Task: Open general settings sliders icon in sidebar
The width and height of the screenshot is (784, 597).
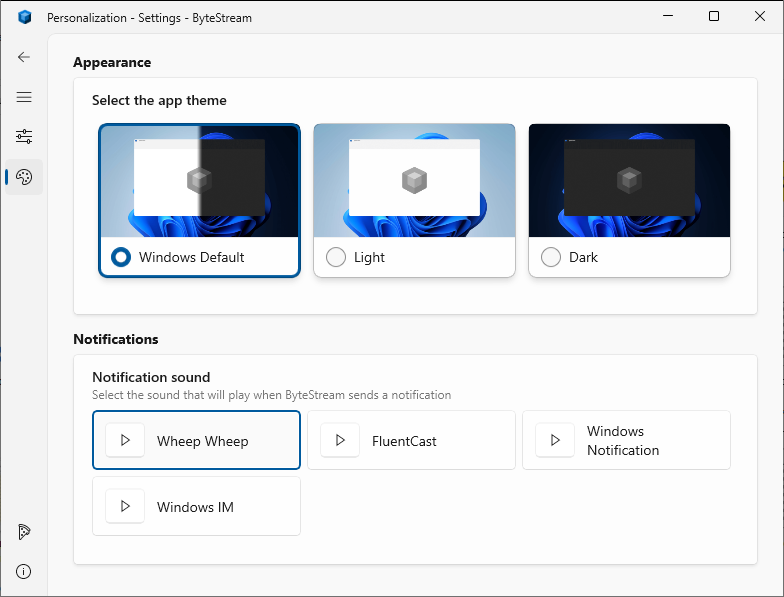Action: click(24, 136)
